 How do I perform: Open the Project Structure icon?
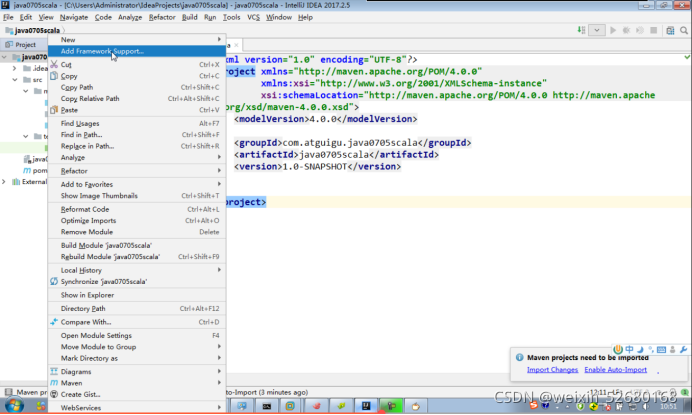point(670,30)
